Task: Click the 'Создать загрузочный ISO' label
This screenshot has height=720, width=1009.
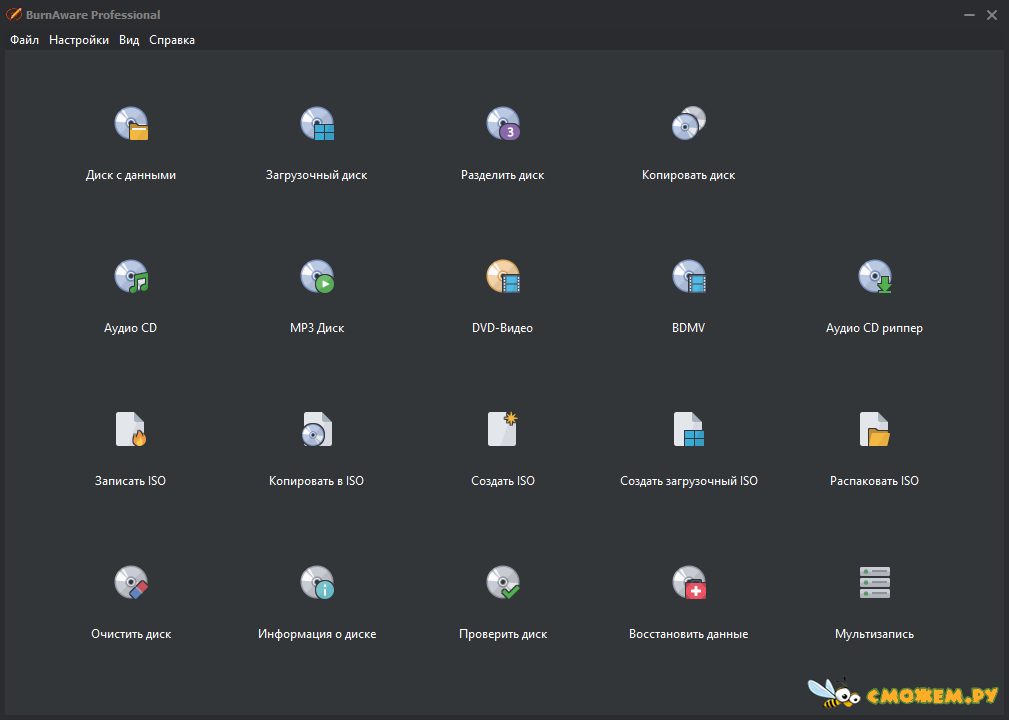Action: click(689, 481)
